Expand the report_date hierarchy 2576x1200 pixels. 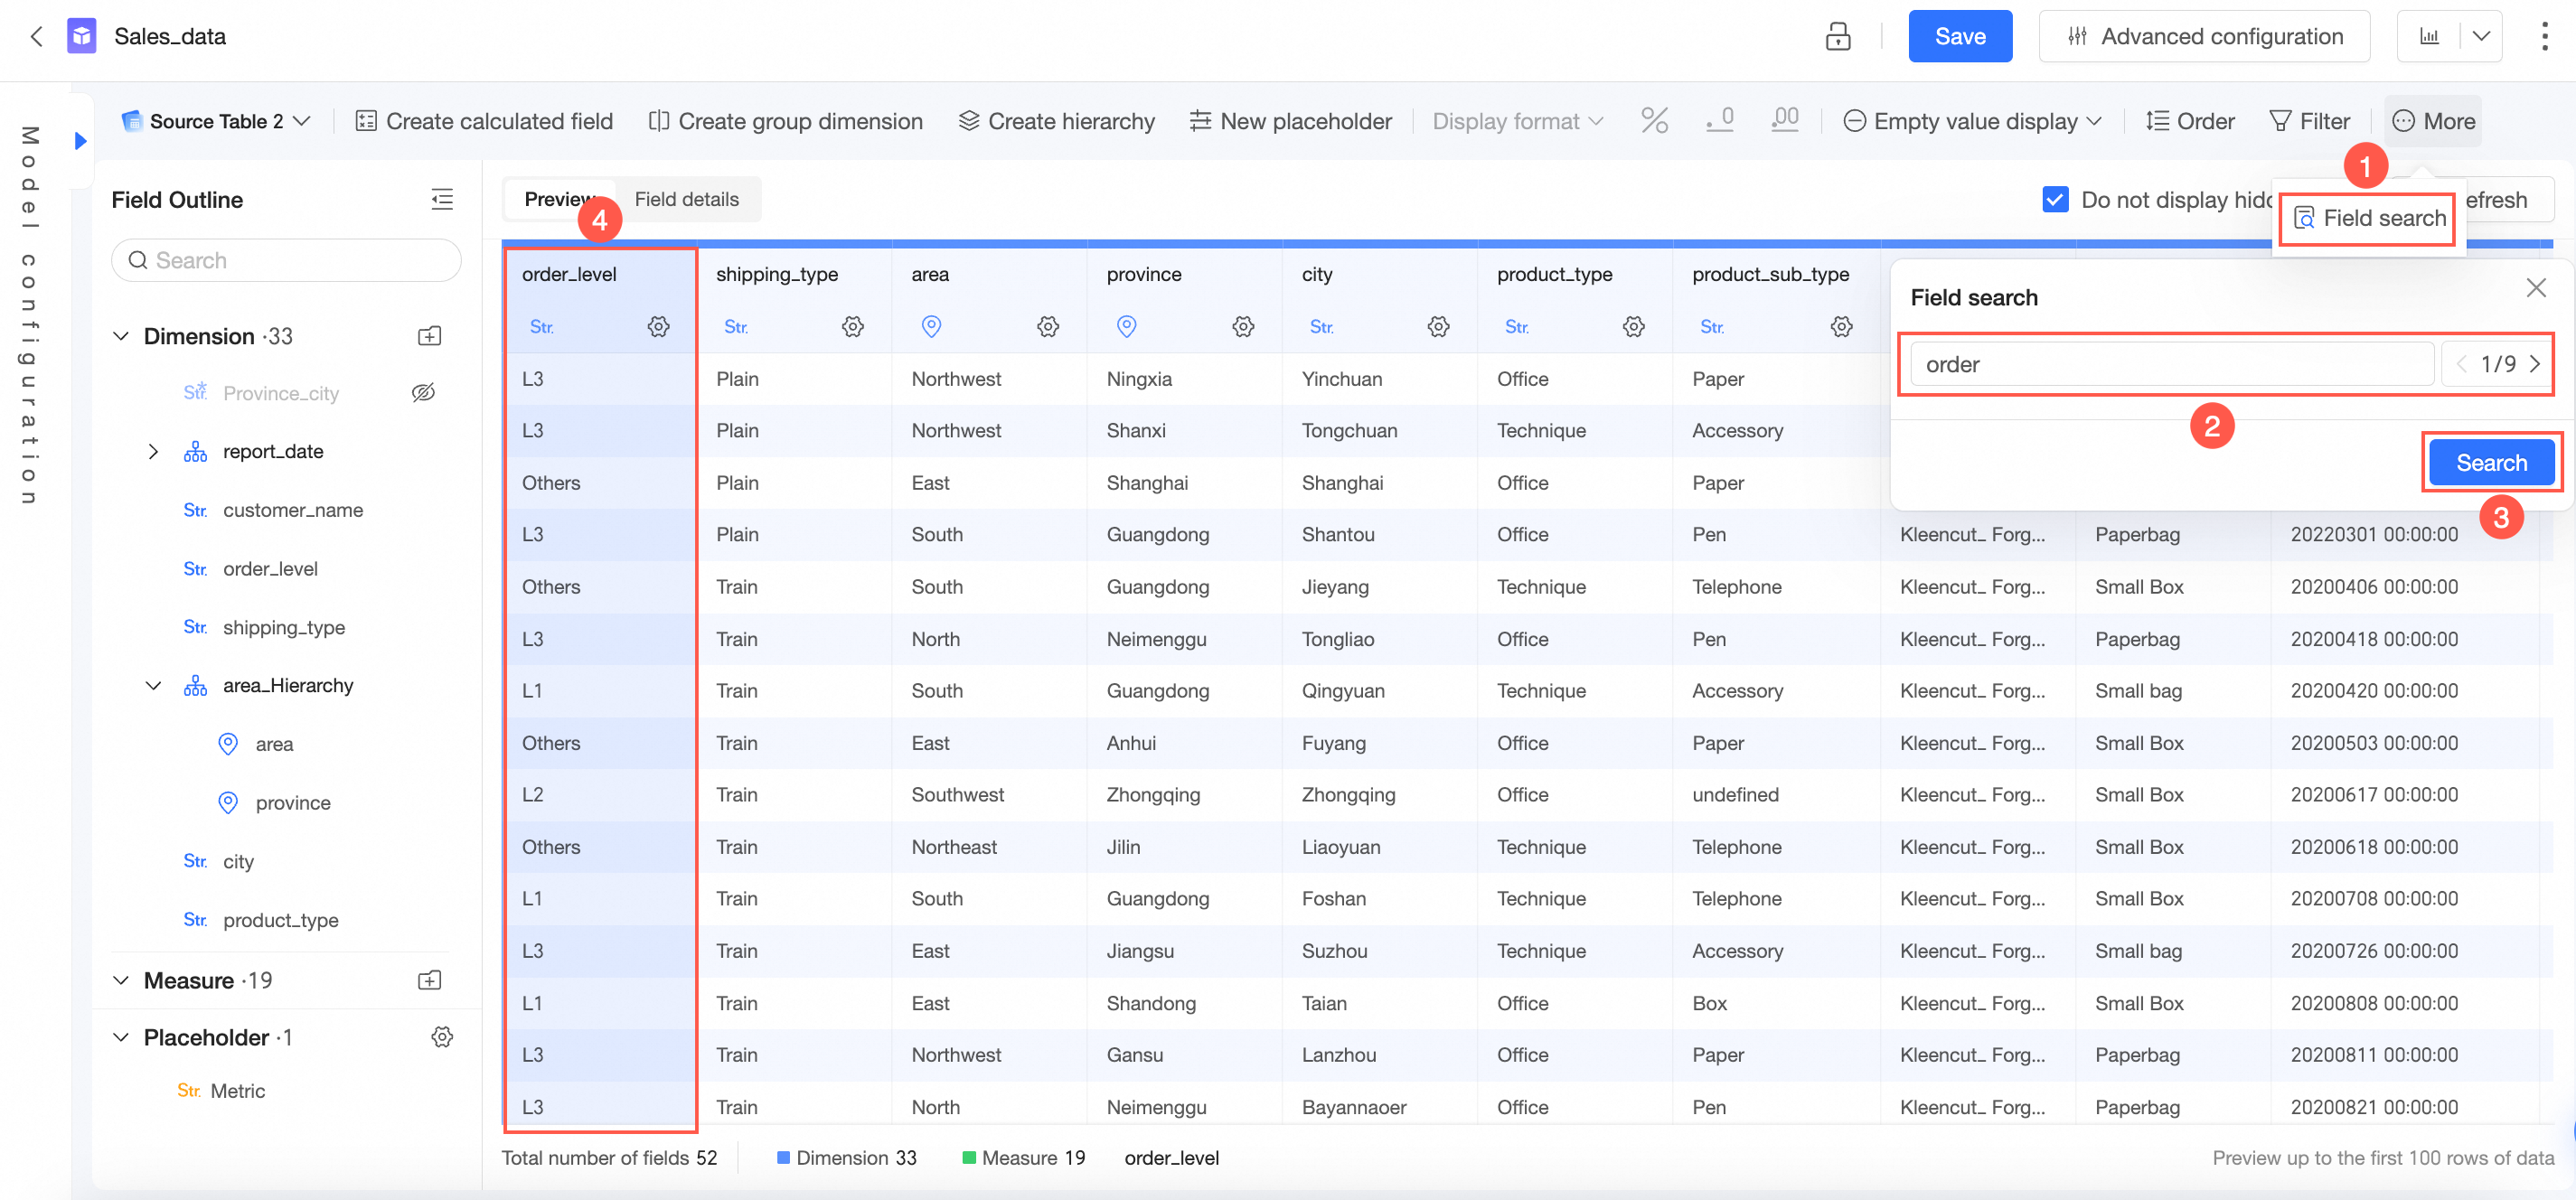(153, 451)
